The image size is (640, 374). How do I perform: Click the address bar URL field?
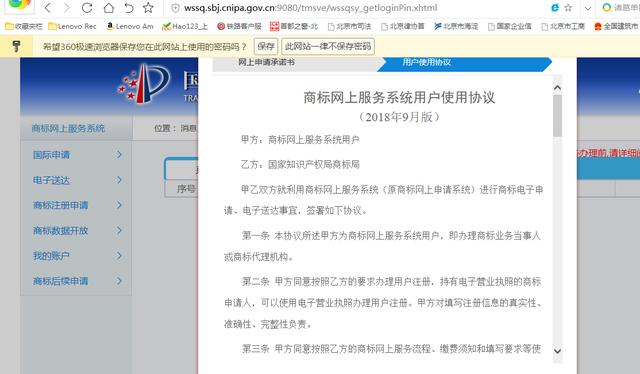310,8
